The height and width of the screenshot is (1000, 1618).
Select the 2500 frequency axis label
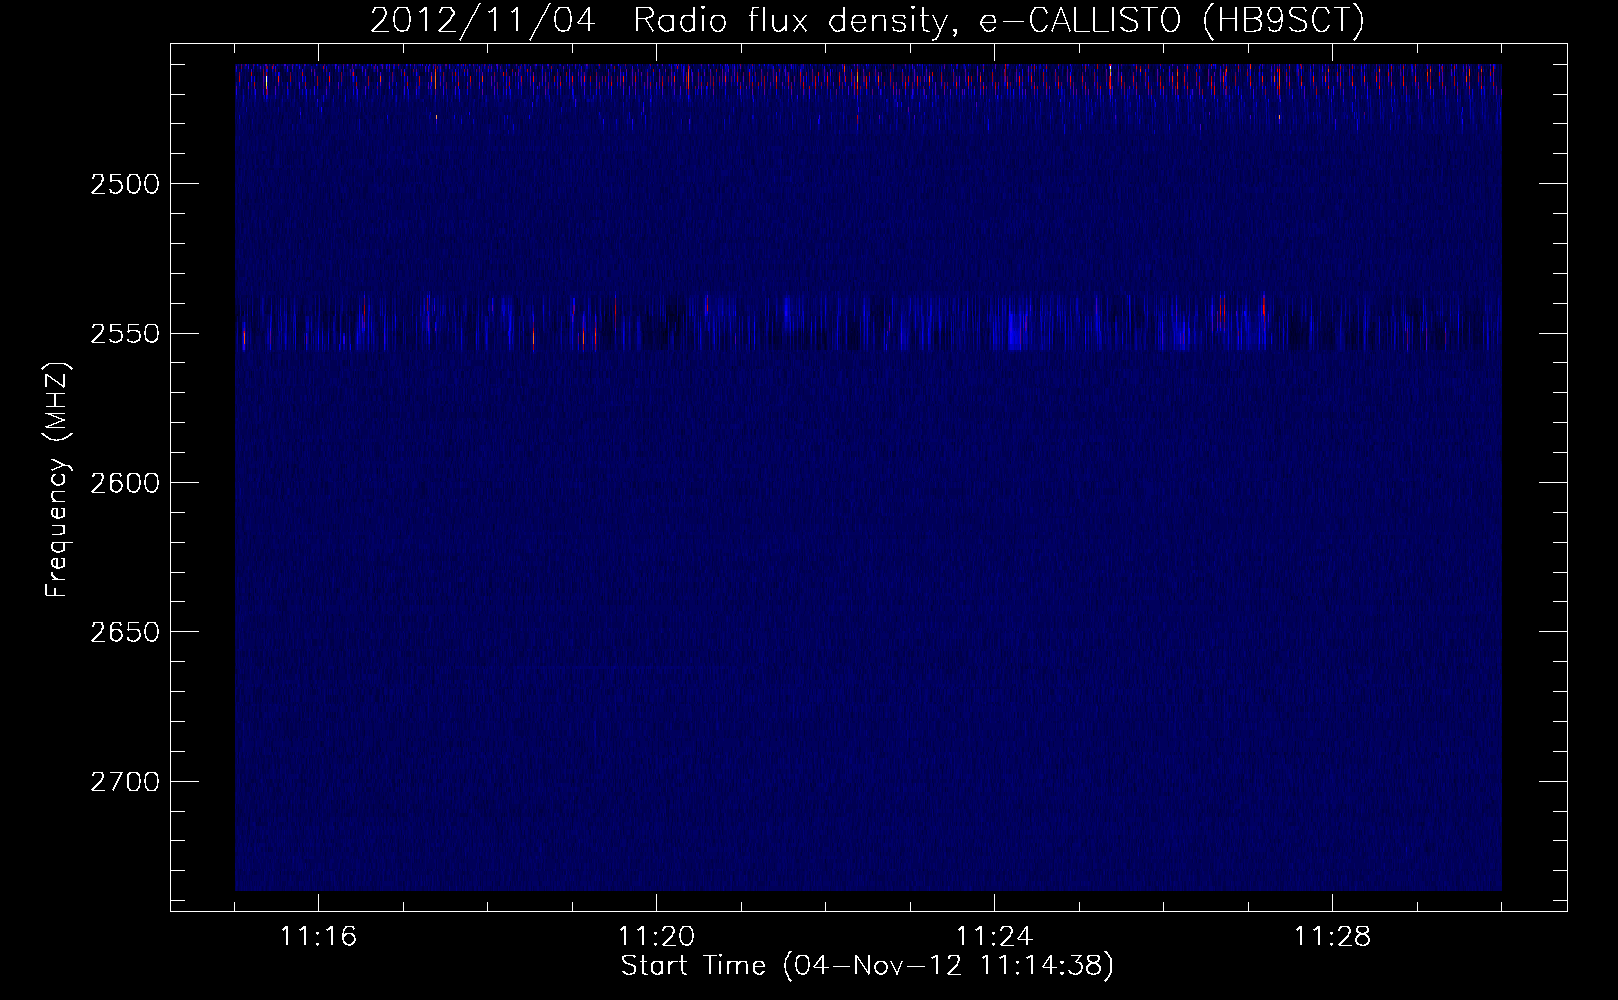coord(124,184)
